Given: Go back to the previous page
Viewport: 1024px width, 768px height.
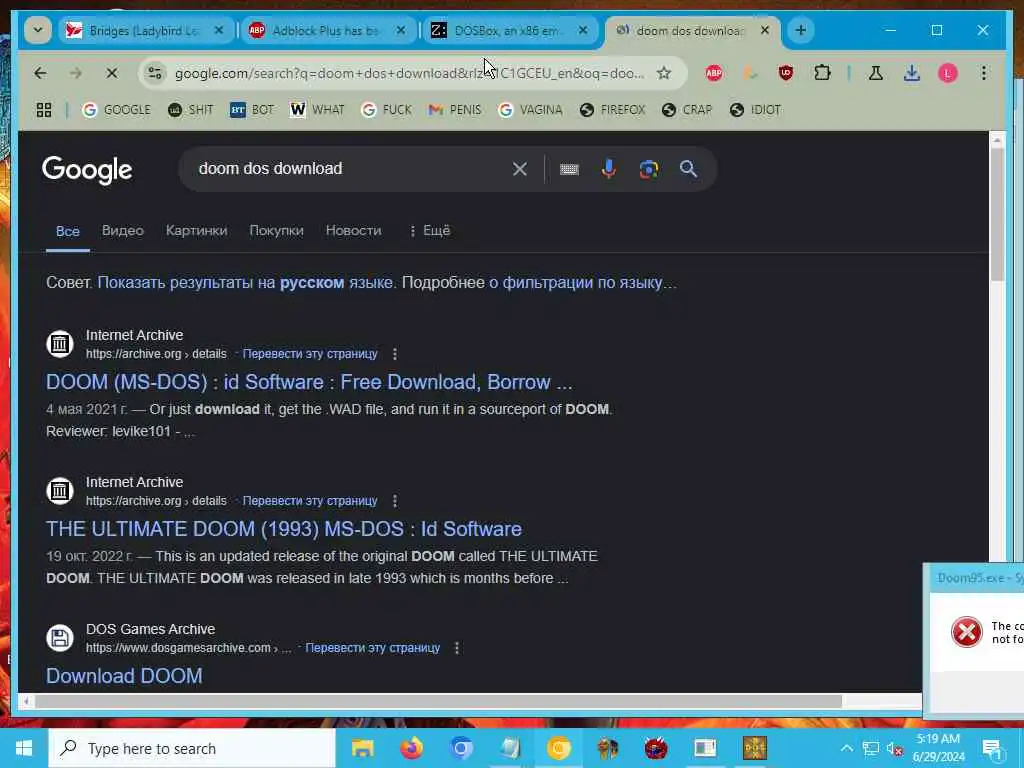Looking at the screenshot, I should click(x=40, y=73).
